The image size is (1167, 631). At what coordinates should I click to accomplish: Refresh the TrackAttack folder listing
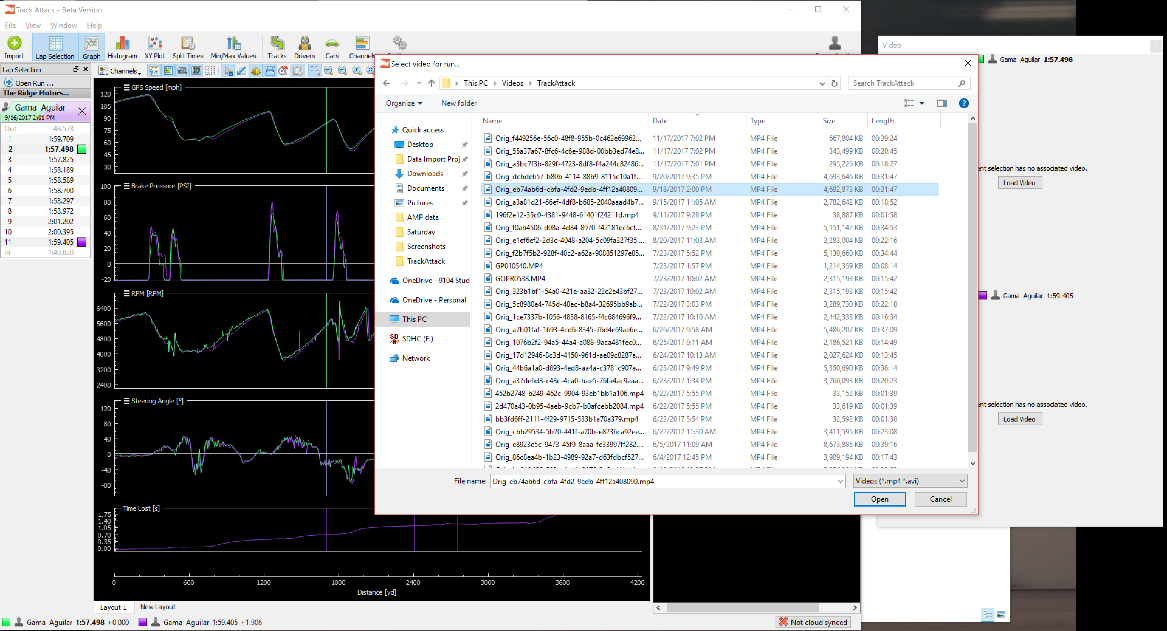click(834, 83)
